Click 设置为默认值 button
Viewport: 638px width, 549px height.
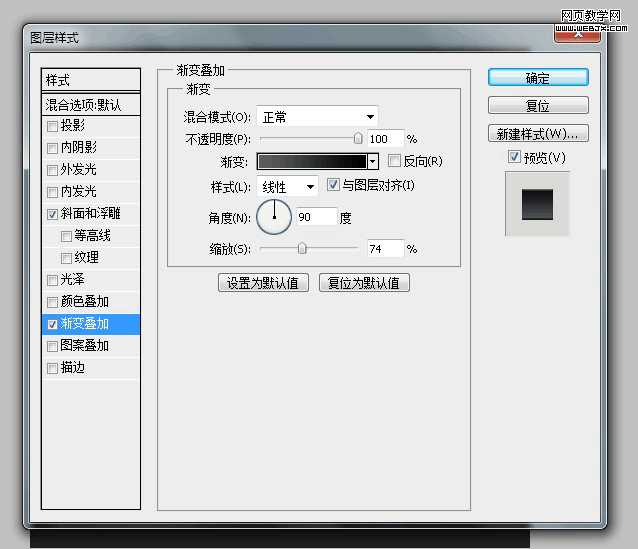264,283
